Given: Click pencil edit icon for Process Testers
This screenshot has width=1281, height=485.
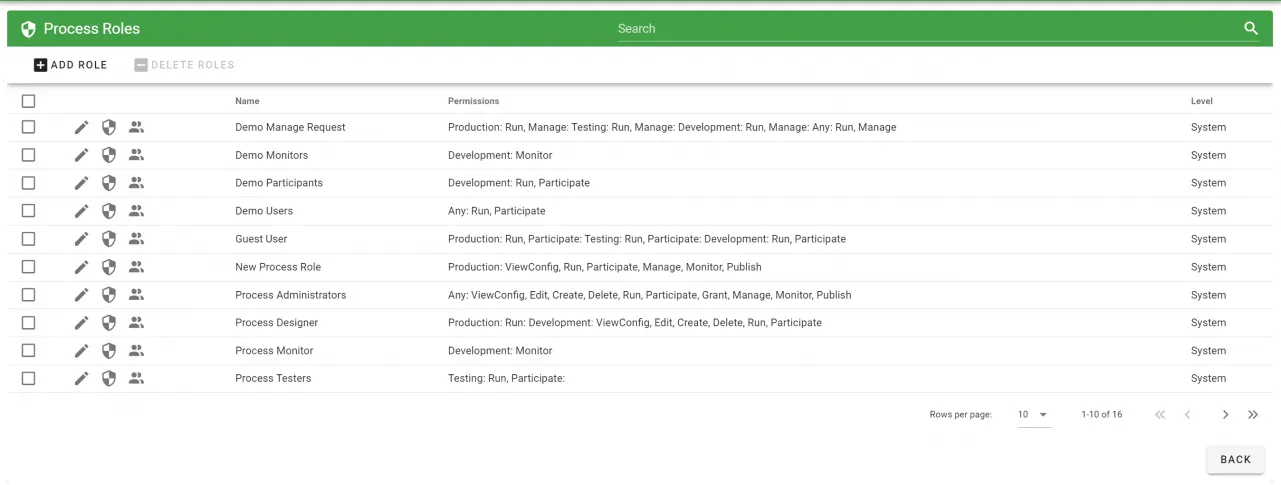Looking at the screenshot, I should pos(81,379).
